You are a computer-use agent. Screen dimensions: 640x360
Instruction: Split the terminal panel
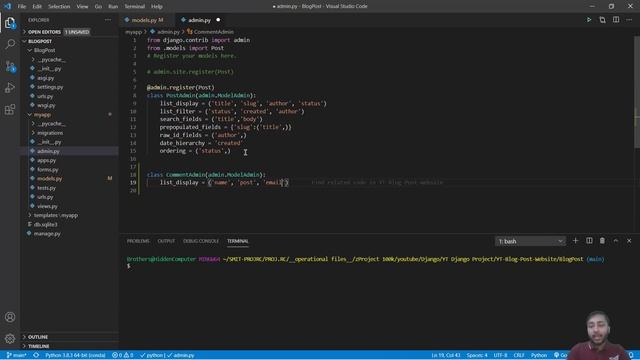click(x=589, y=241)
